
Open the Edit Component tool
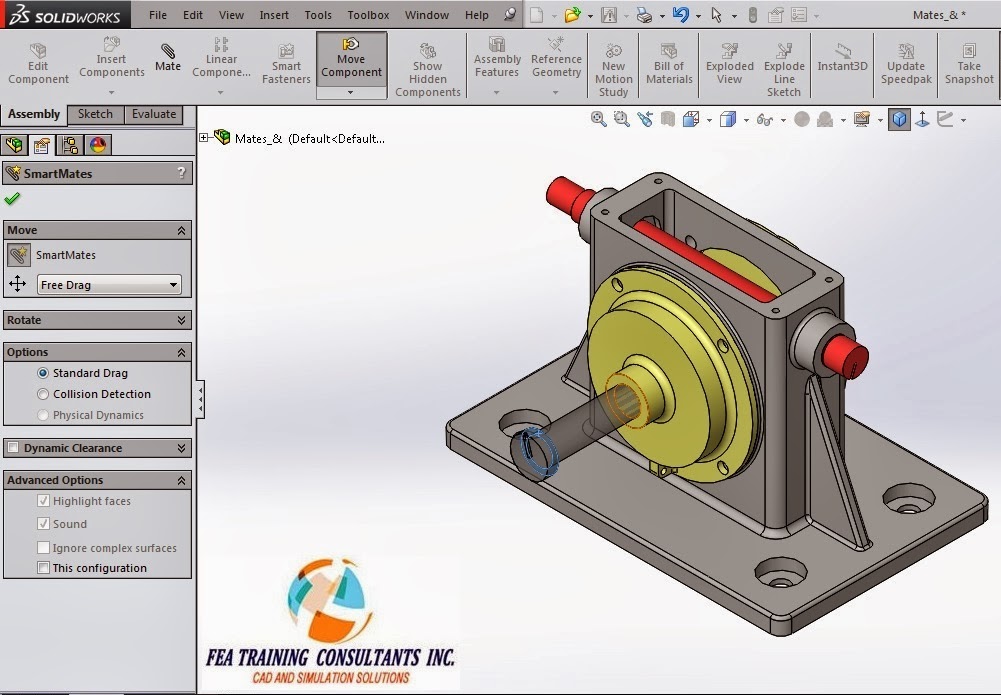[x=38, y=64]
